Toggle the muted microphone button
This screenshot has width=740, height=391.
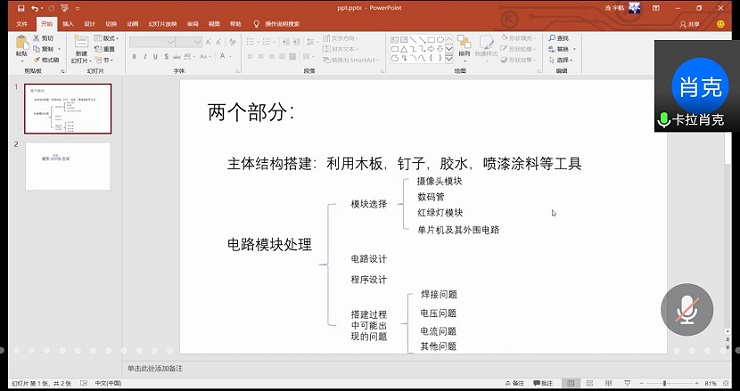click(x=687, y=310)
